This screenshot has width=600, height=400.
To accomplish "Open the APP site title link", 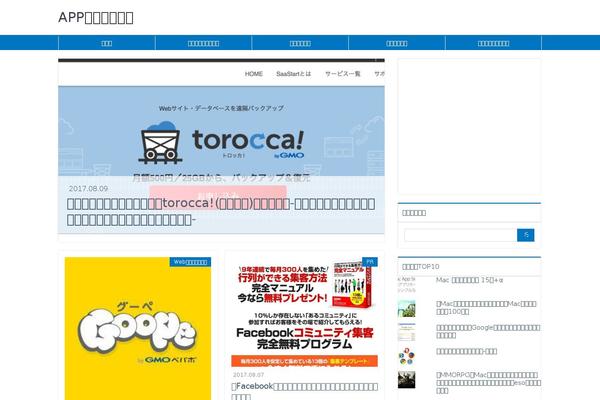I will [x=96, y=18].
